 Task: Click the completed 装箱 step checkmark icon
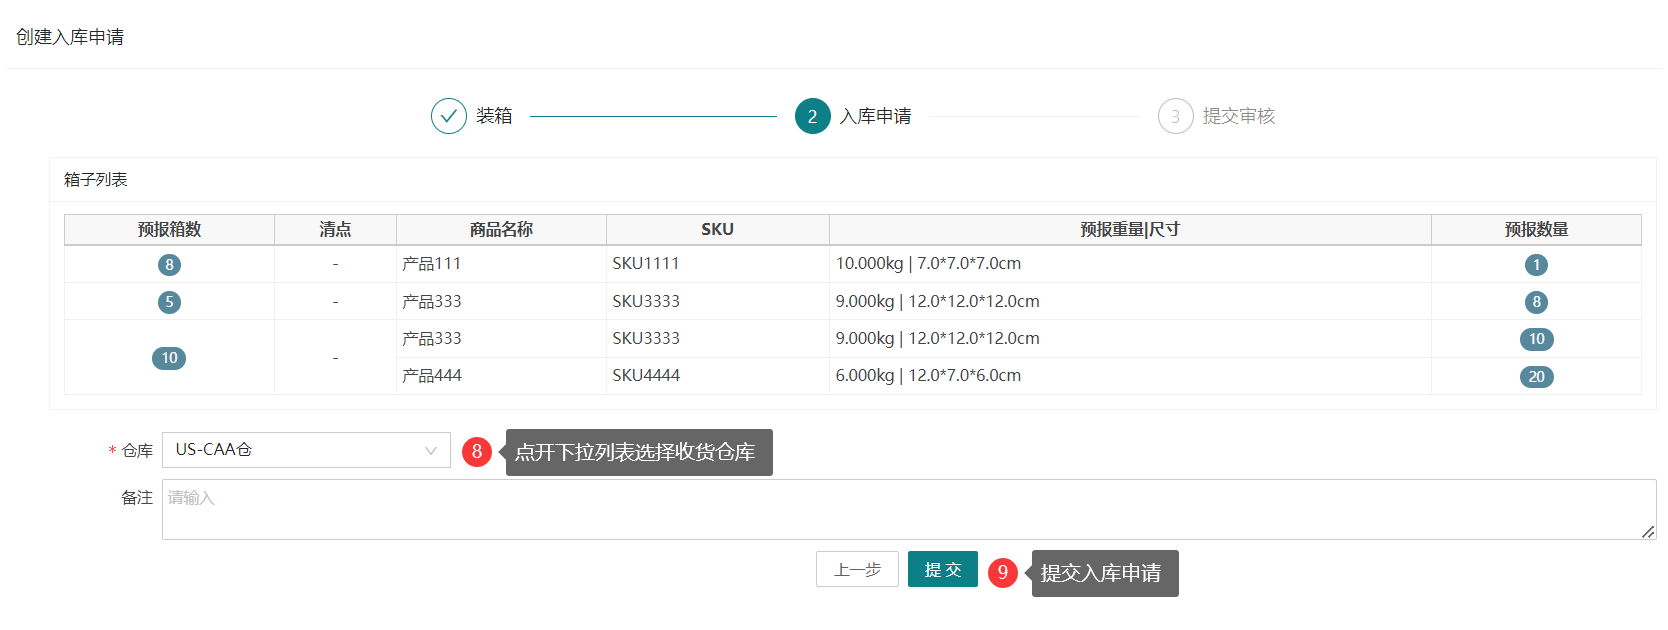[449, 116]
